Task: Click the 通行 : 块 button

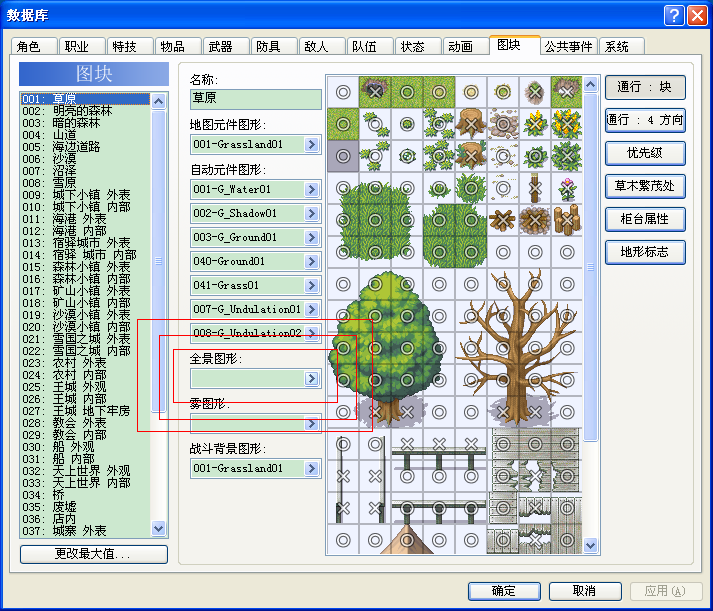Action: click(x=645, y=87)
